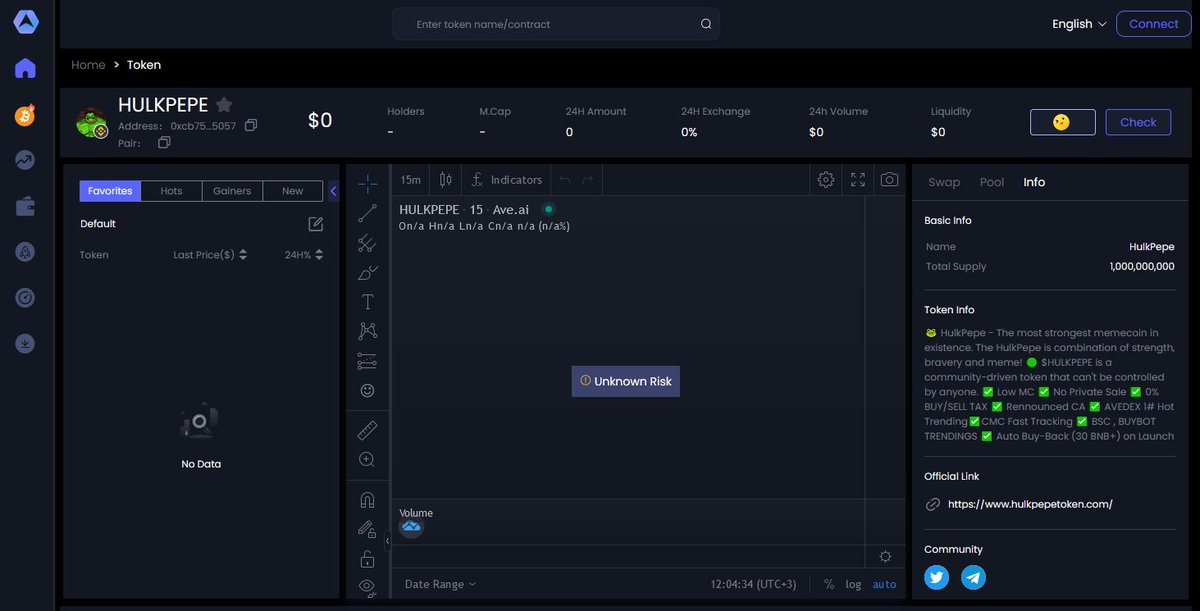Image resolution: width=1200 pixels, height=611 pixels.
Task: Toggle hide all drawings eye icon
Action: click(367, 586)
